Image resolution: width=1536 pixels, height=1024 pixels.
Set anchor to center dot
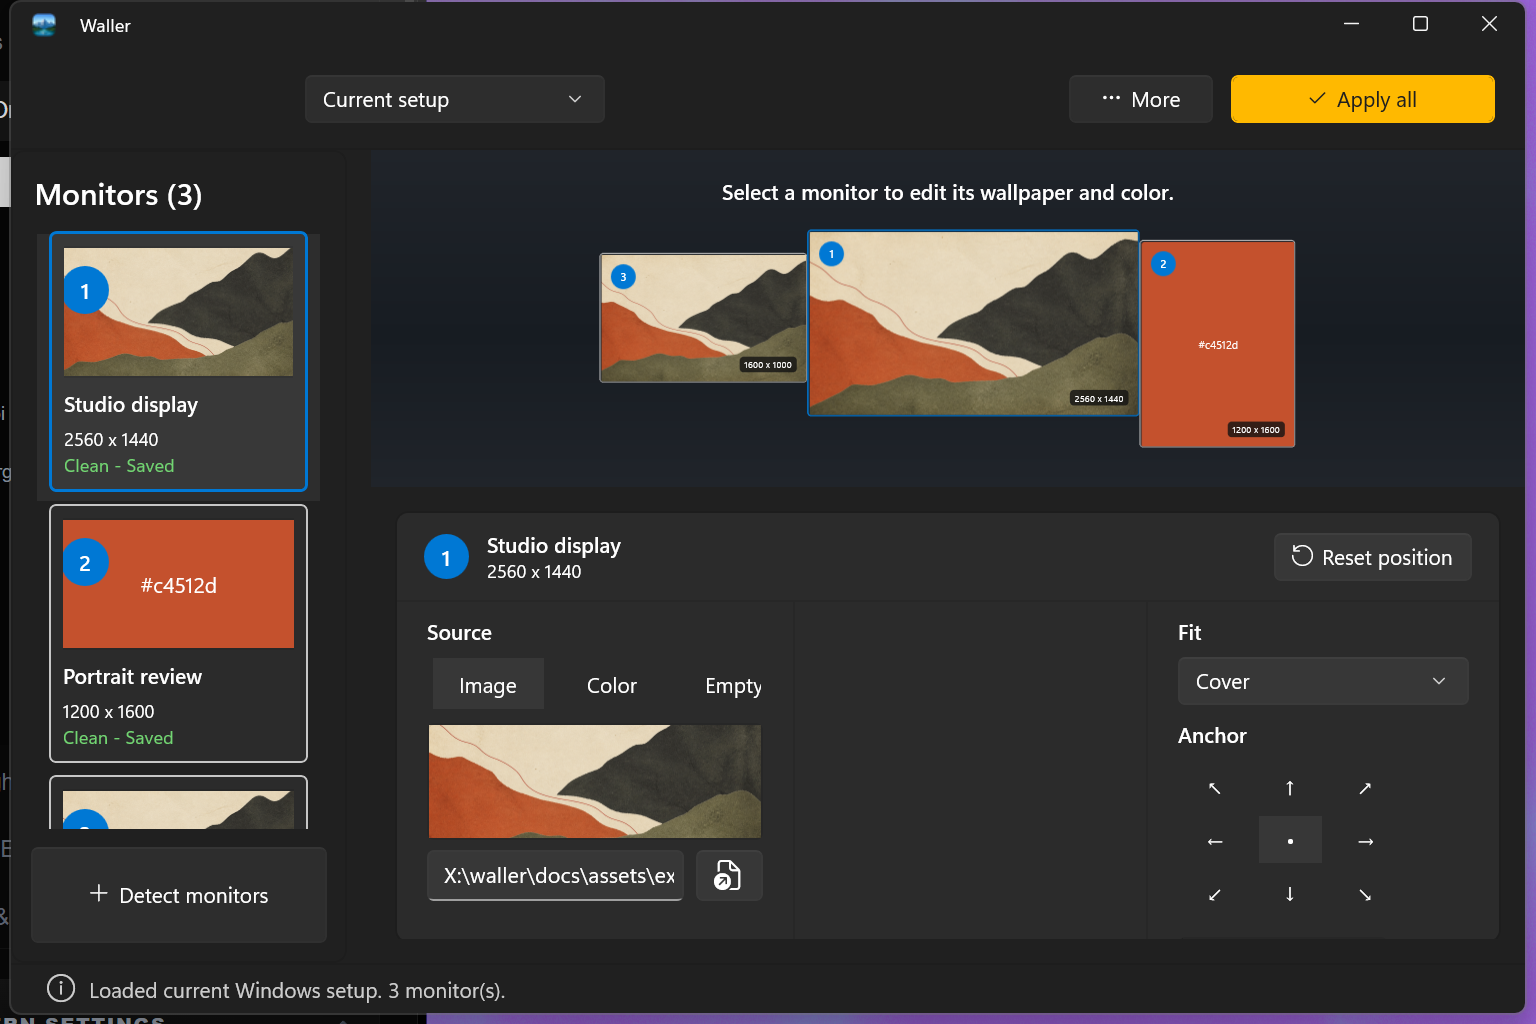pyautogui.click(x=1290, y=841)
